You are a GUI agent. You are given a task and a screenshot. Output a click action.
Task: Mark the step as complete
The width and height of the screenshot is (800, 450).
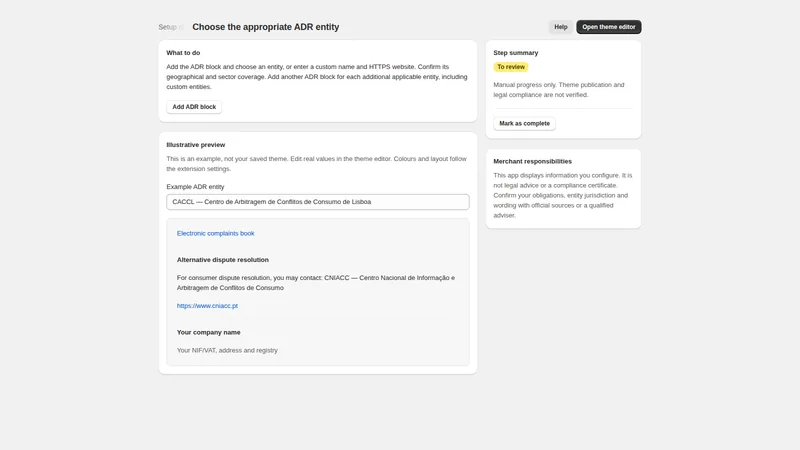524,123
